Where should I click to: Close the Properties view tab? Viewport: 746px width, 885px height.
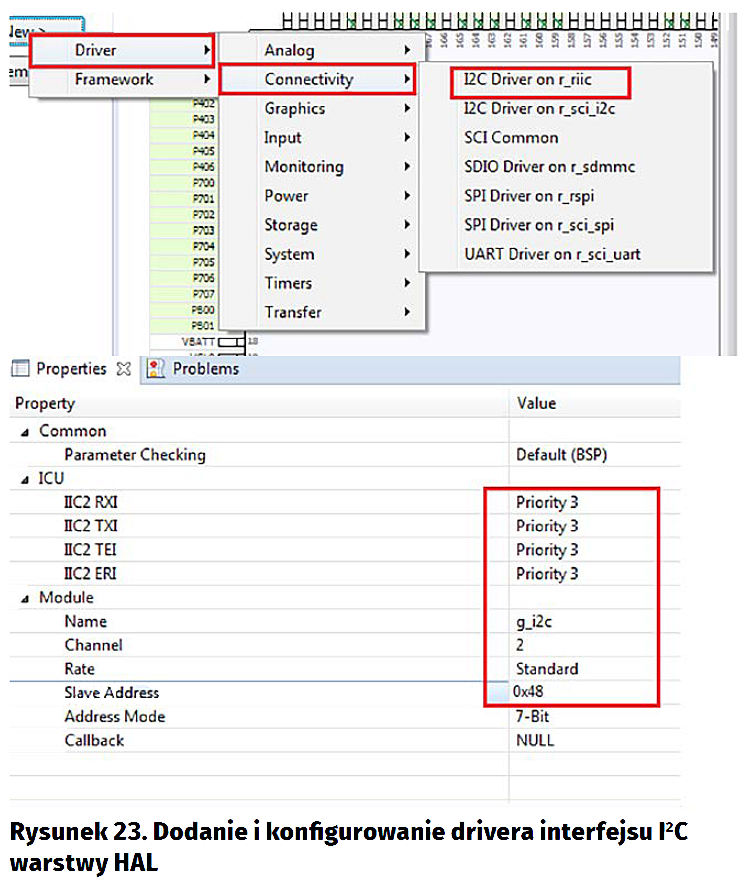click(123, 369)
